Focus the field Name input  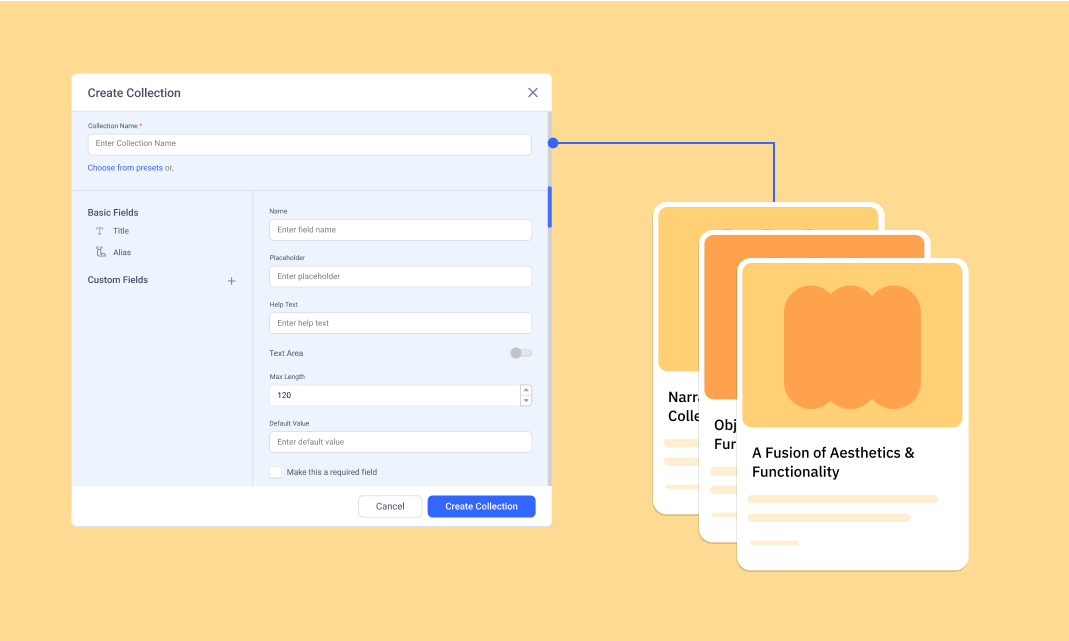pyautogui.click(x=400, y=230)
